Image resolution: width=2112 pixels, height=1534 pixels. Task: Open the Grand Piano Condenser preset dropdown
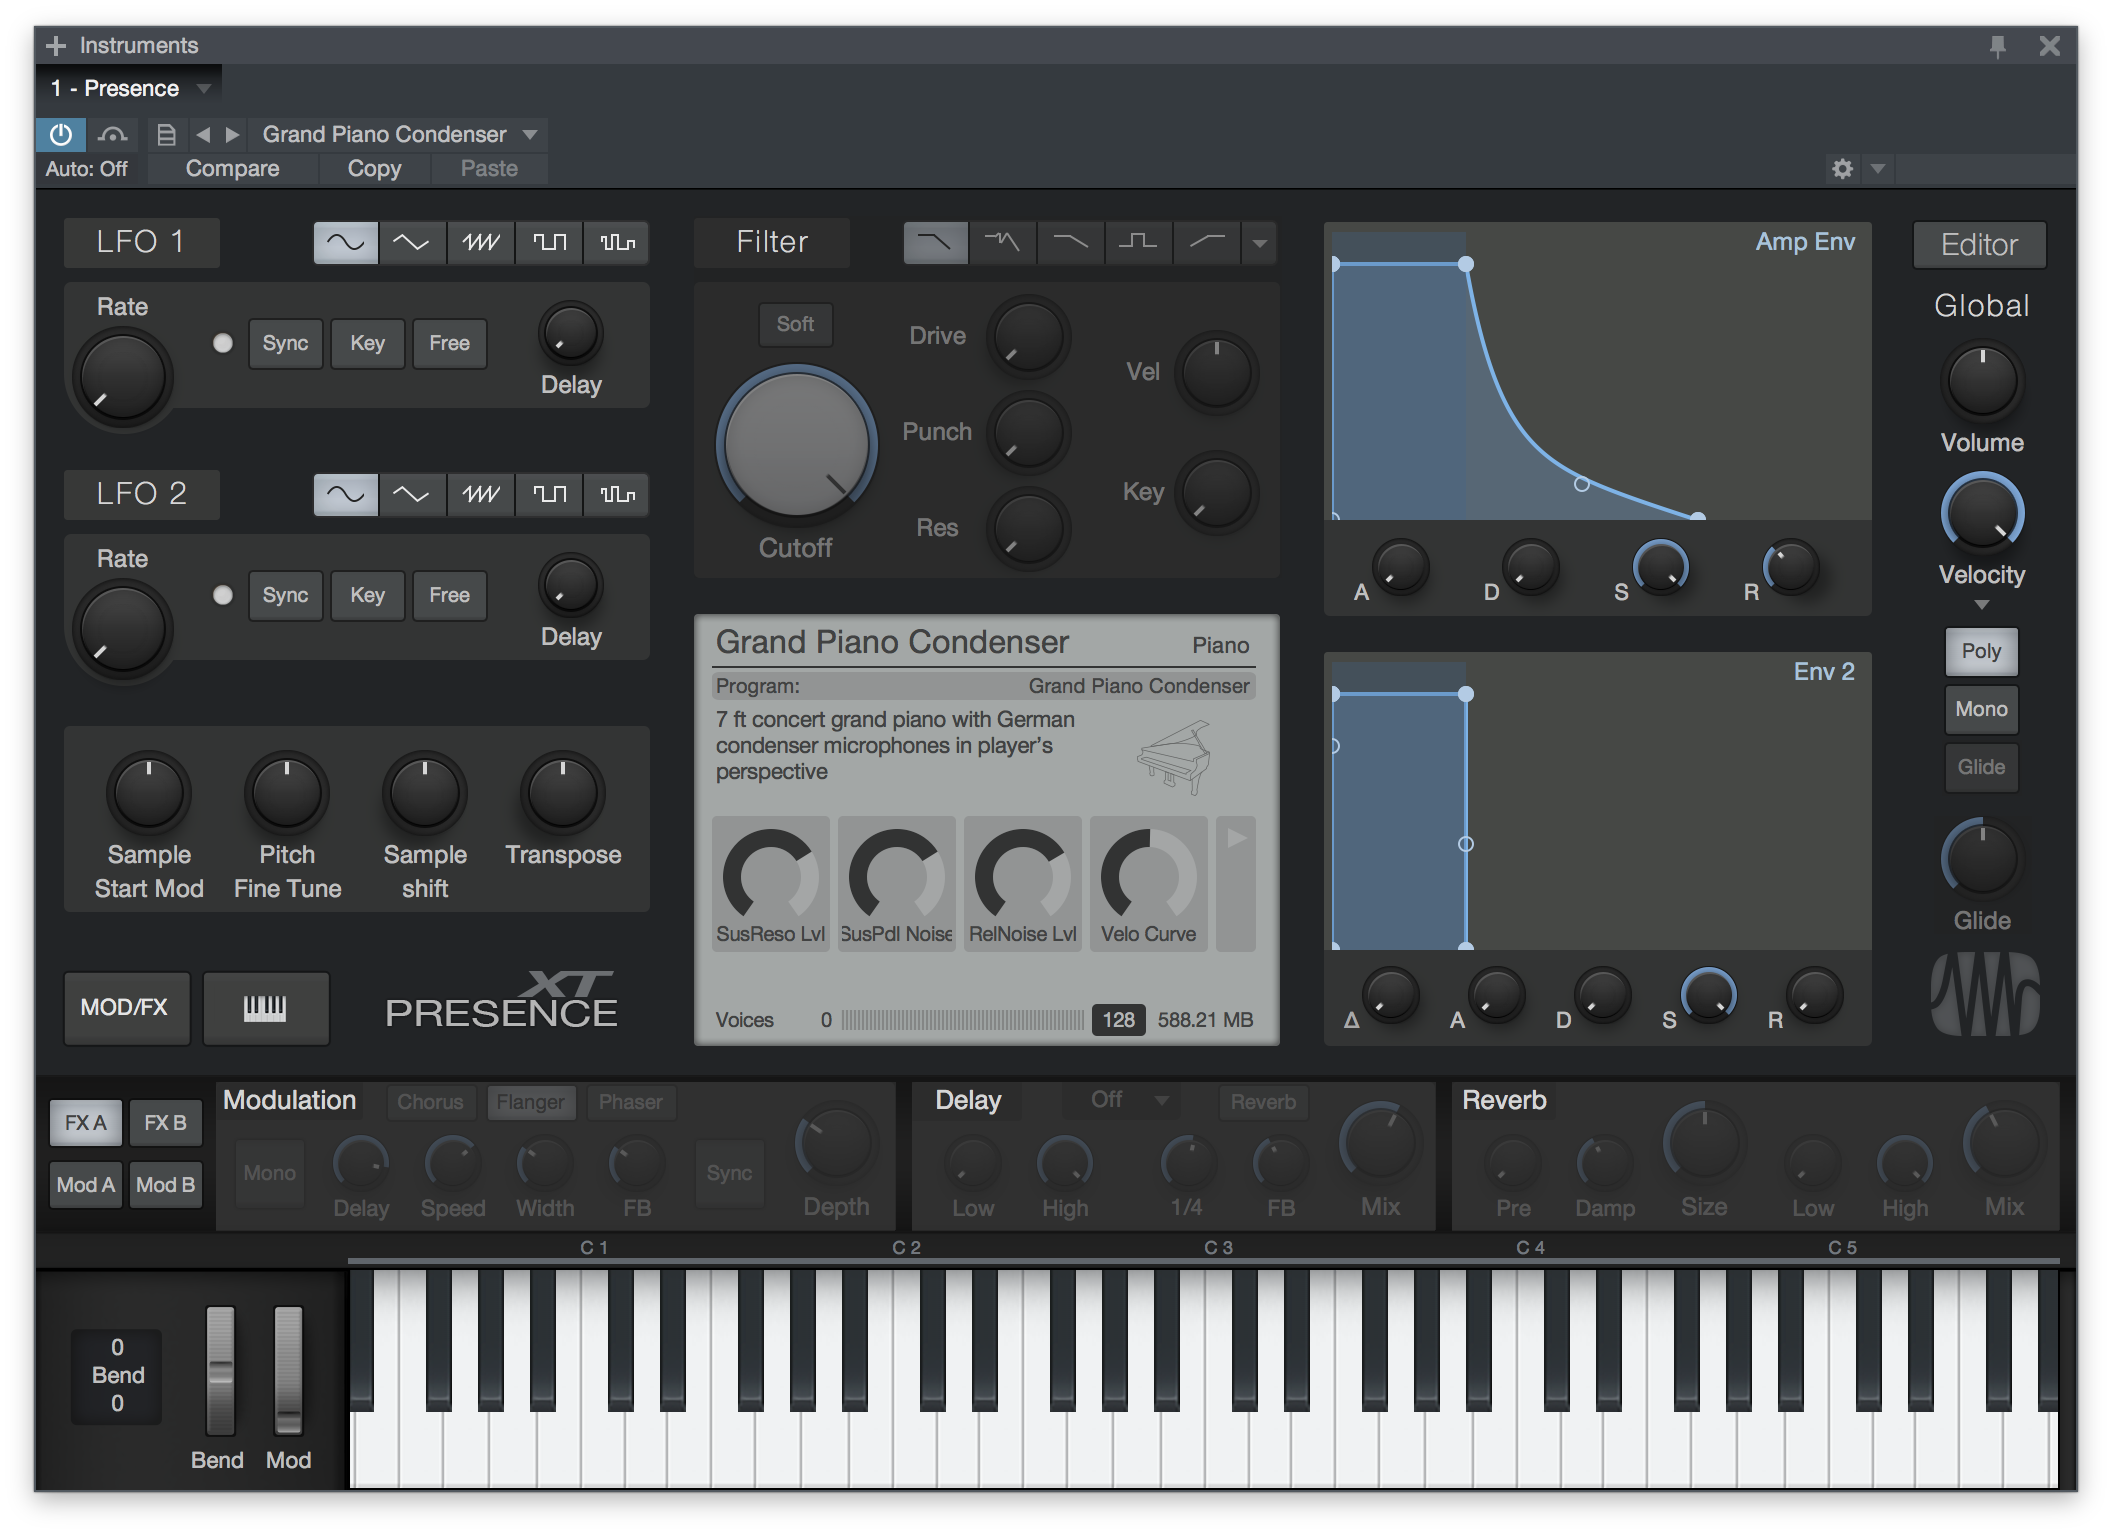[x=530, y=135]
